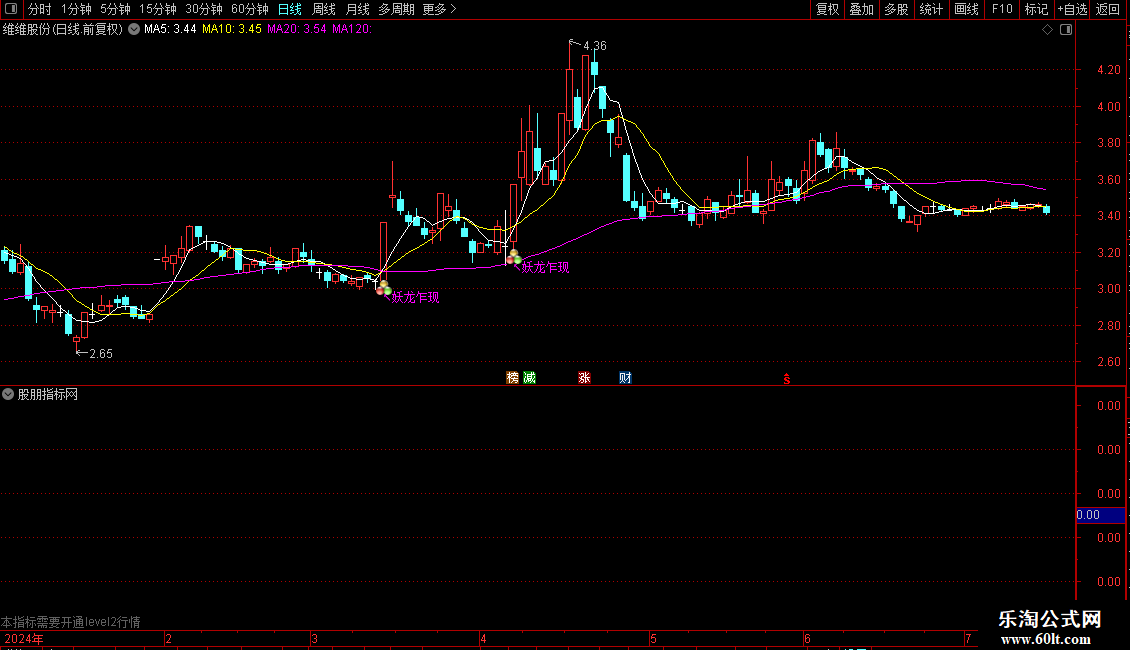
Task: Toggle the left sidebar panel icon
Action: coord(11,9)
